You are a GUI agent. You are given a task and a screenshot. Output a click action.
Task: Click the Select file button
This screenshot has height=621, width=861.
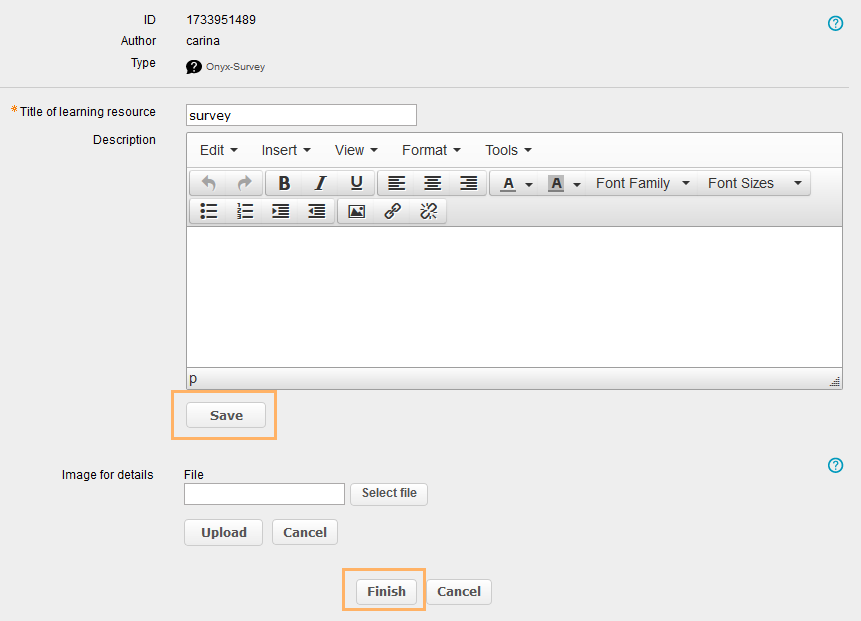click(x=389, y=493)
